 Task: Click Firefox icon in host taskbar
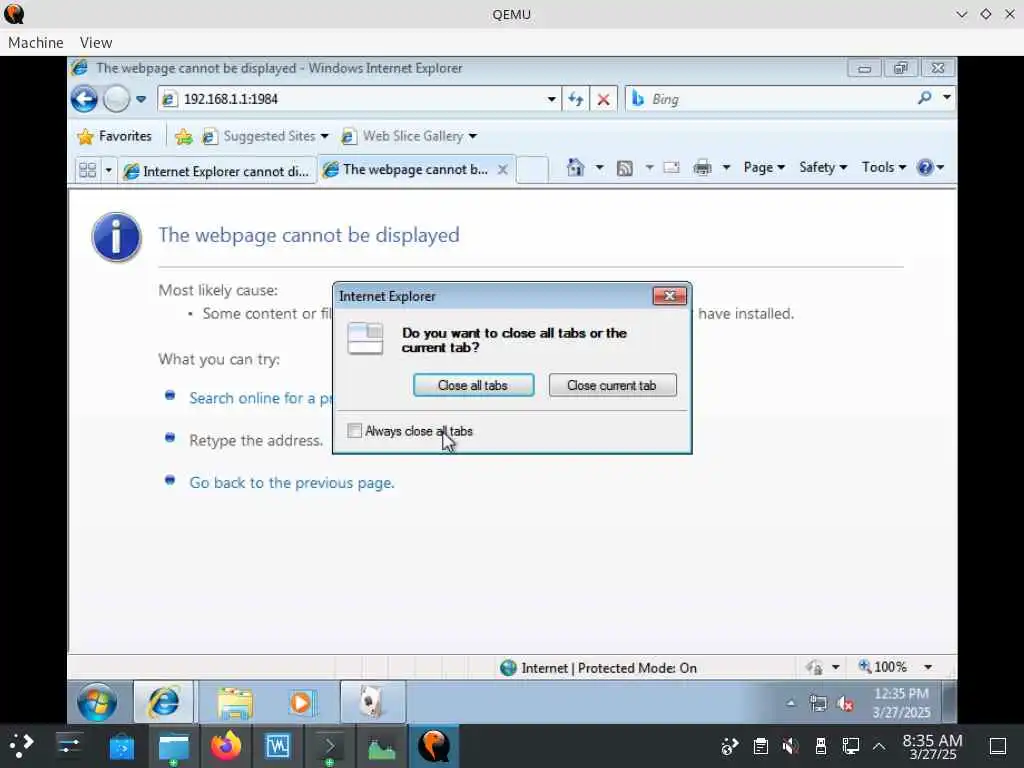(225, 746)
